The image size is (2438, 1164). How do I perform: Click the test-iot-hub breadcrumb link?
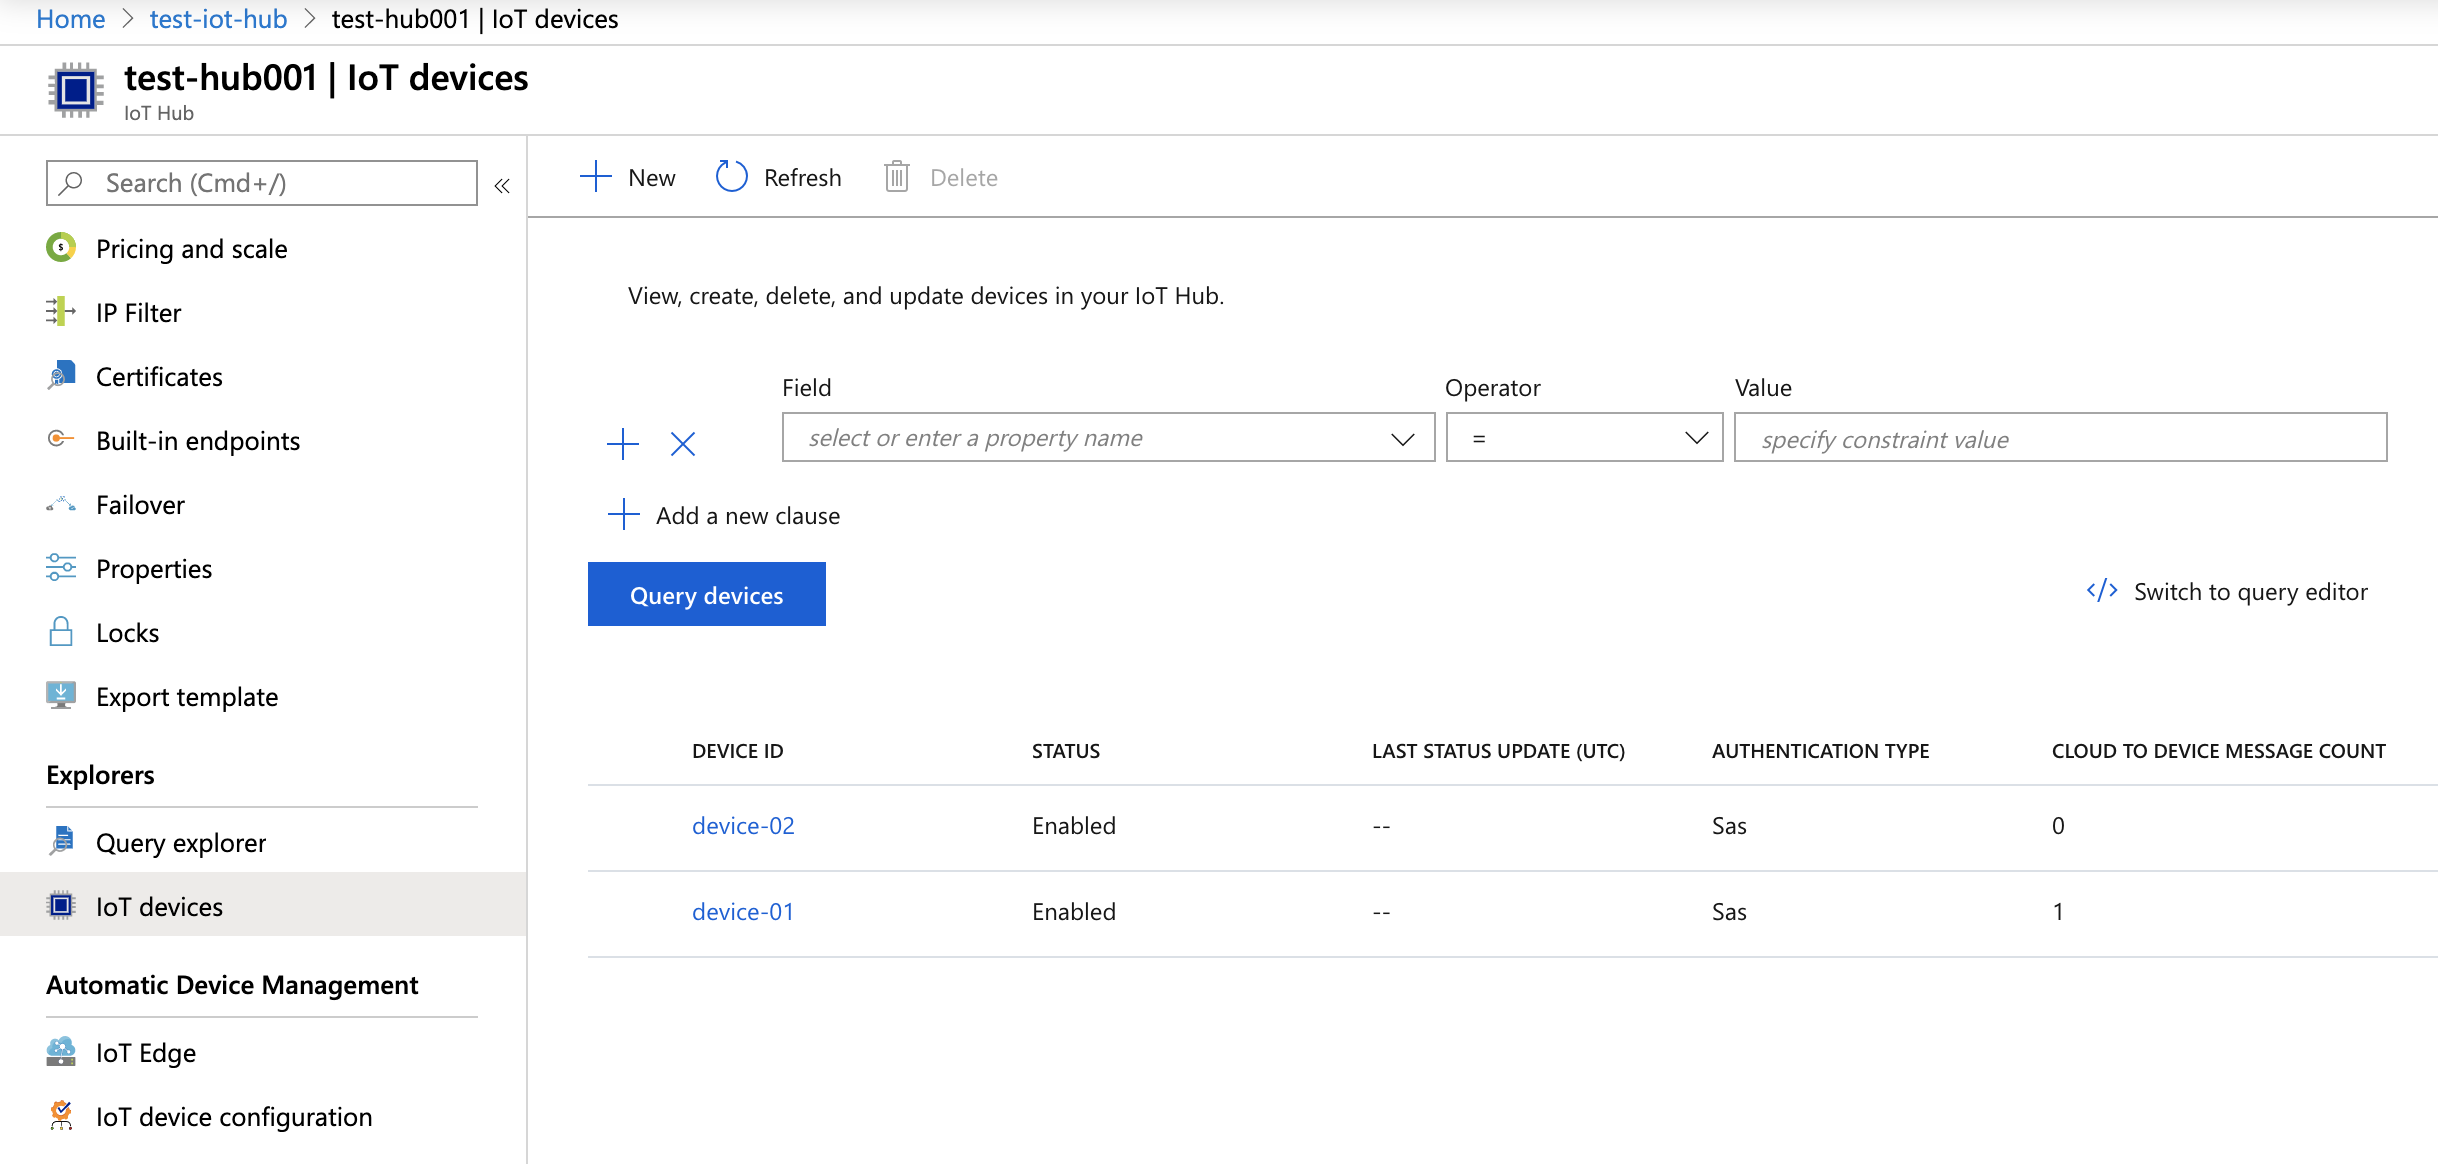pos(218,19)
